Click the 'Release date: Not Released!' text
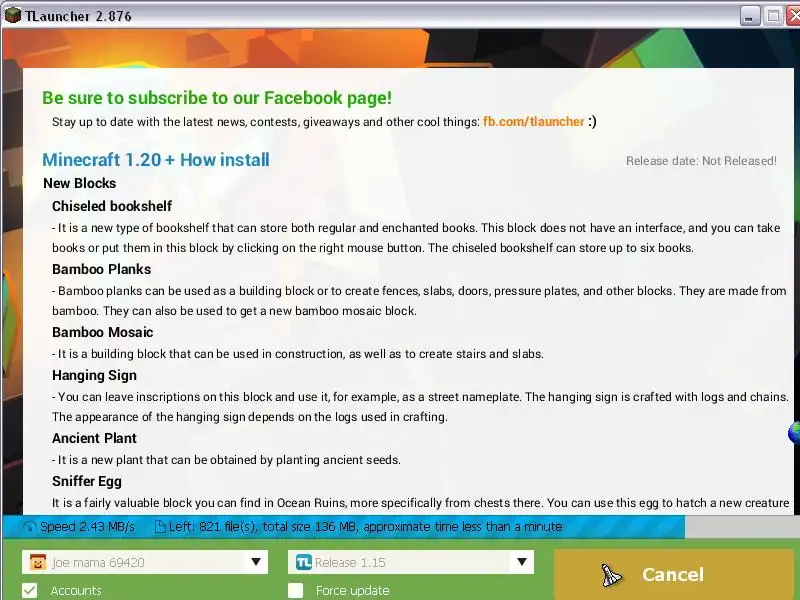800x600 pixels. click(701, 161)
